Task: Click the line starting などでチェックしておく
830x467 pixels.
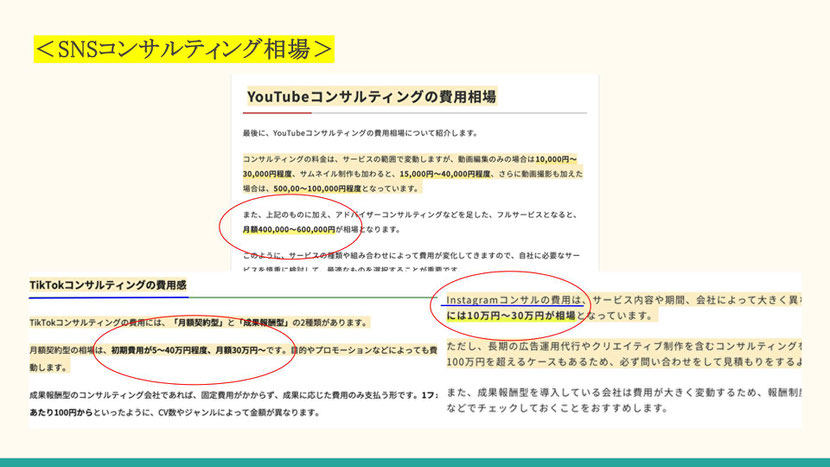Action: click(556, 408)
